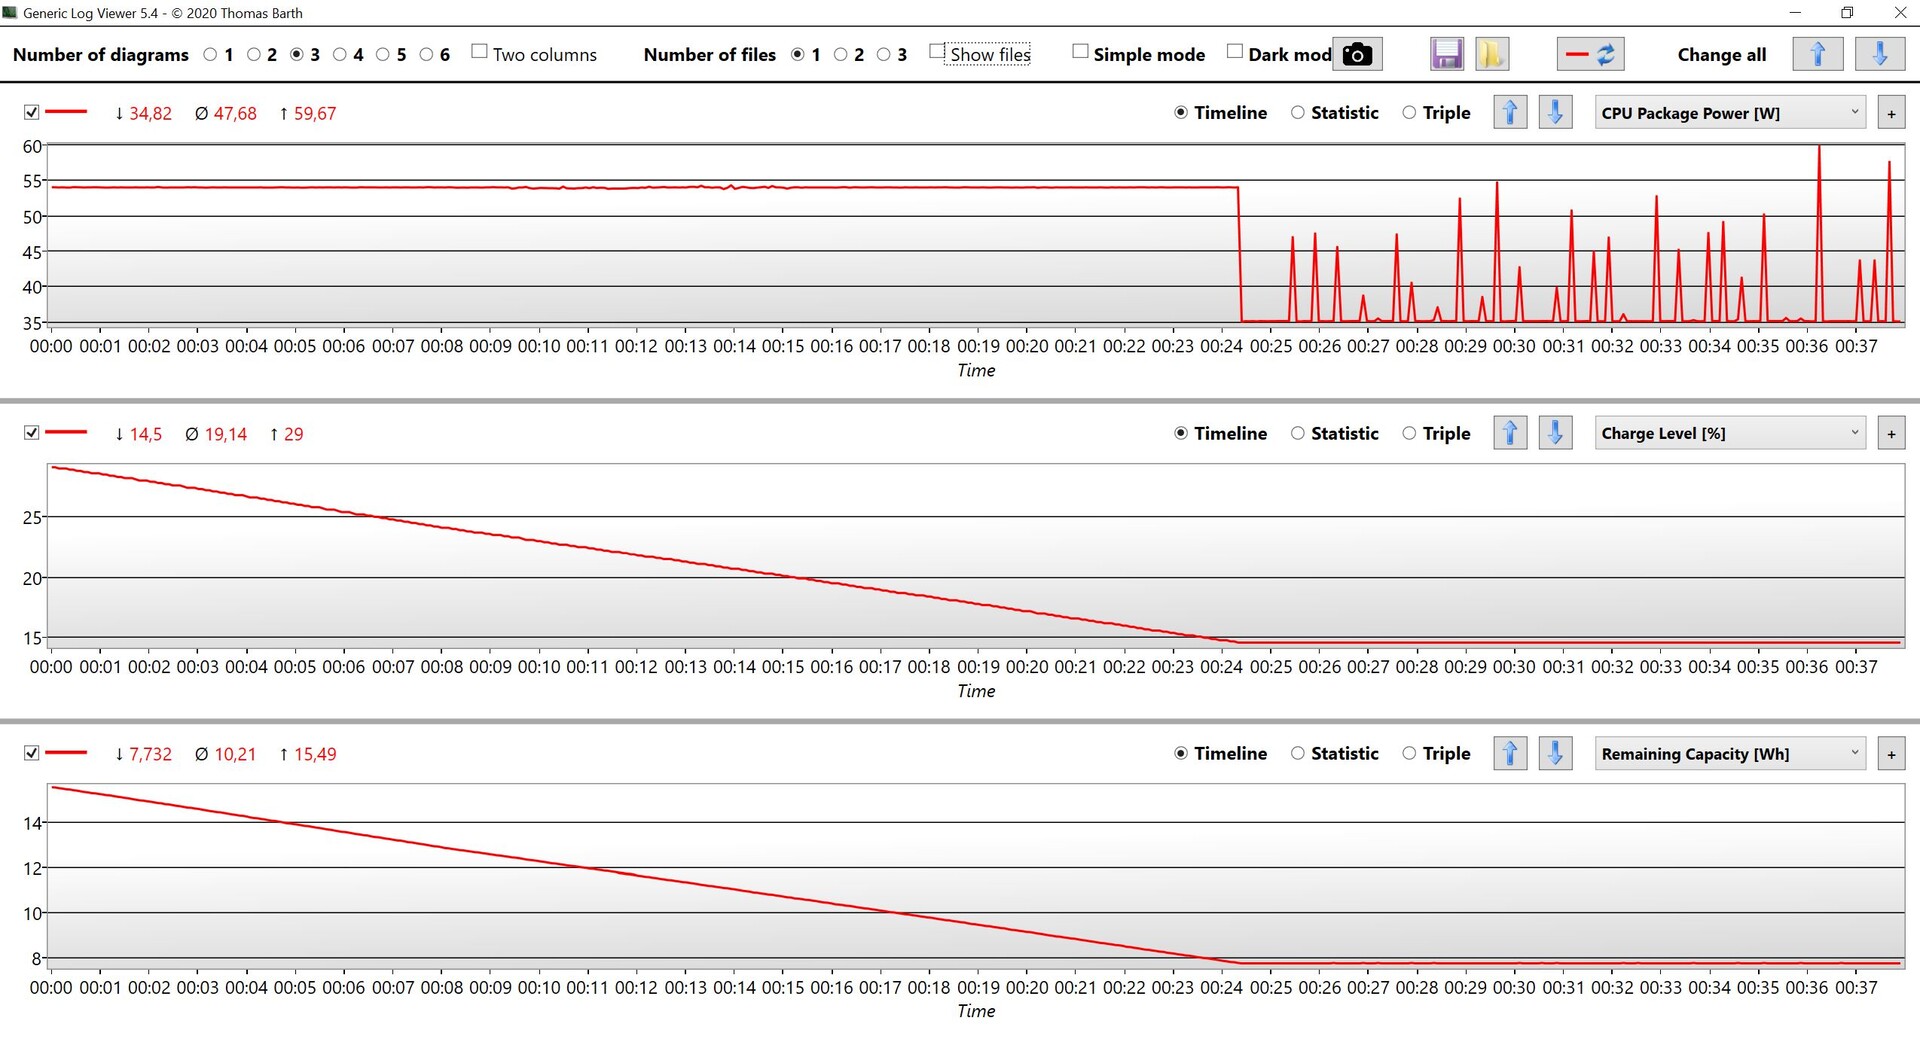Viewport: 1920px width, 1039px height.
Task: Select Statistic view for CPU Package Power
Action: (x=1298, y=113)
